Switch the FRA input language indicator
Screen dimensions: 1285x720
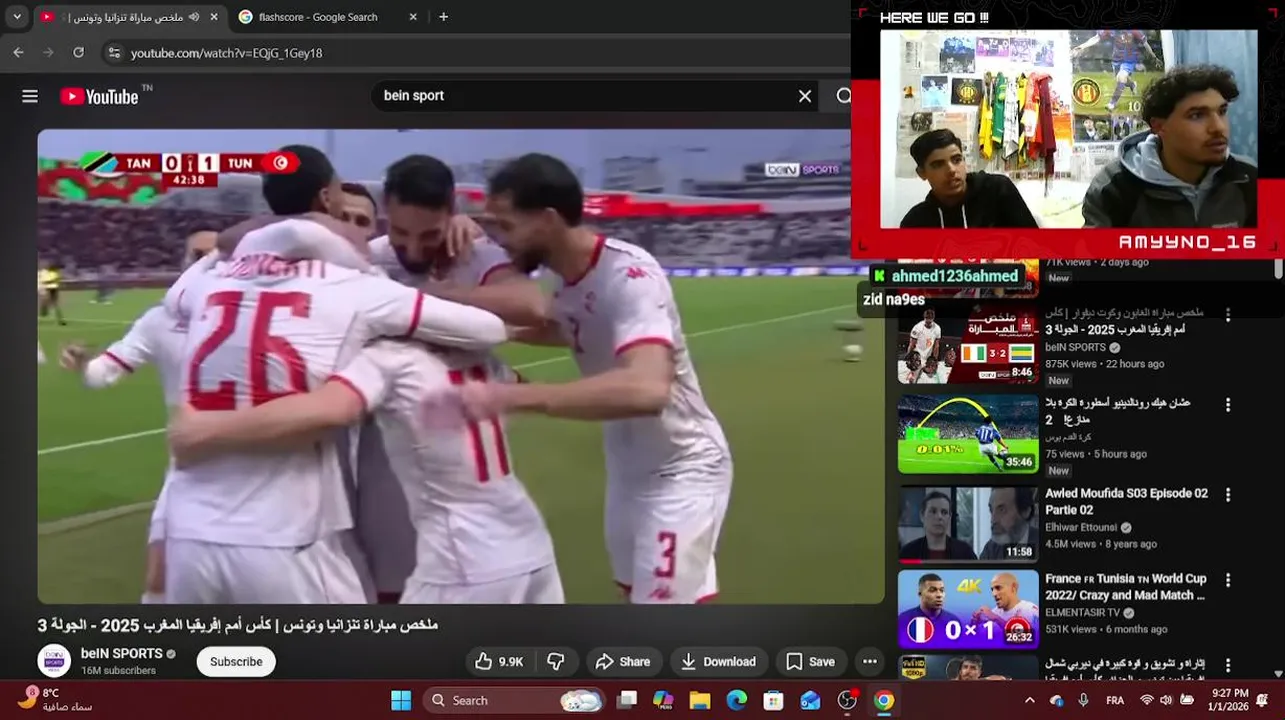(1115, 700)
